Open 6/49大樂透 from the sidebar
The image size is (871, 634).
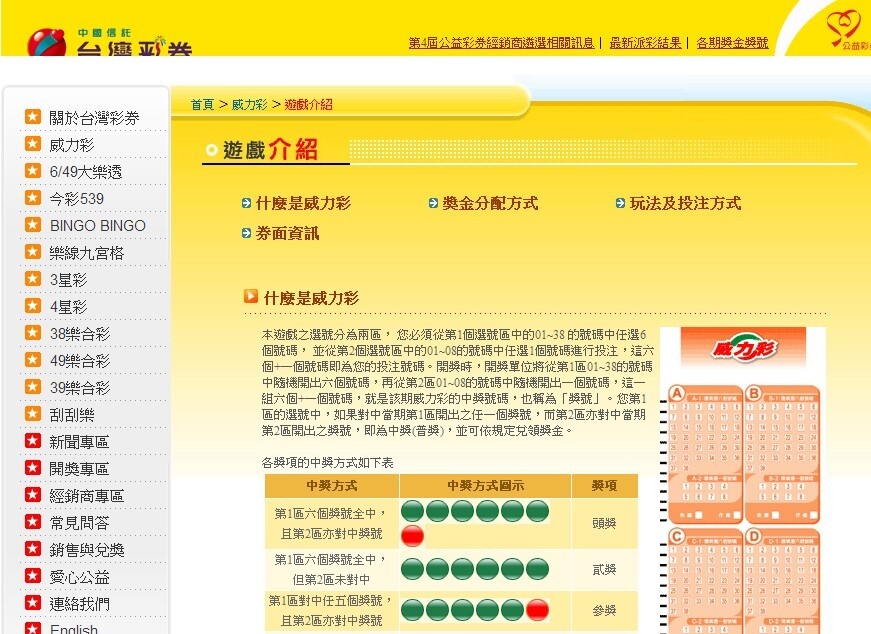point(86,172)
